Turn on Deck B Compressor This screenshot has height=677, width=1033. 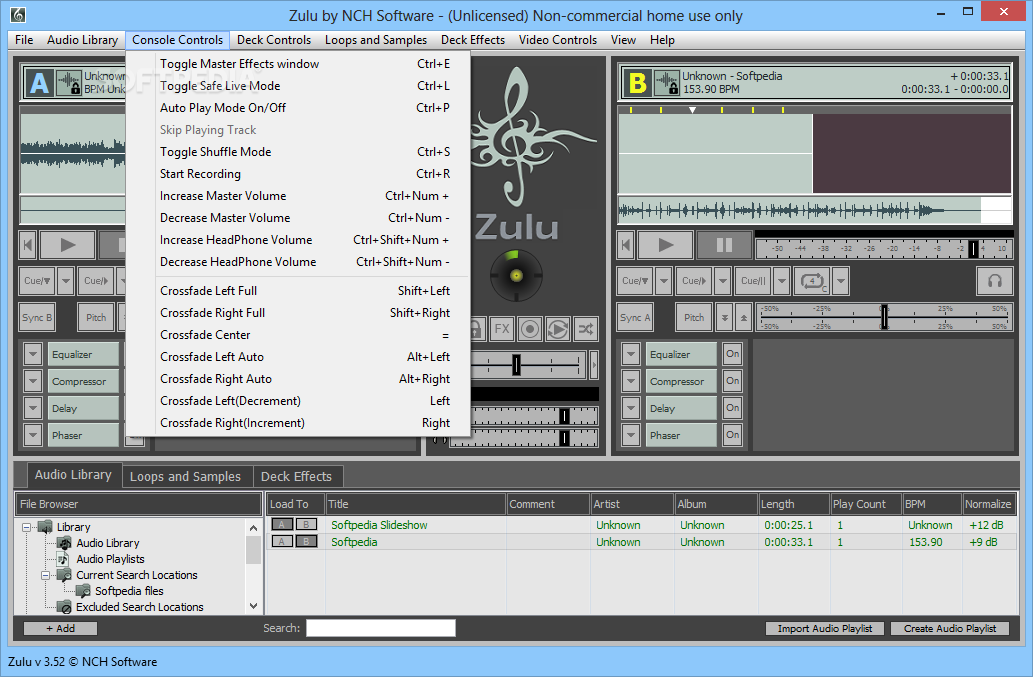(x=733, y=381)
